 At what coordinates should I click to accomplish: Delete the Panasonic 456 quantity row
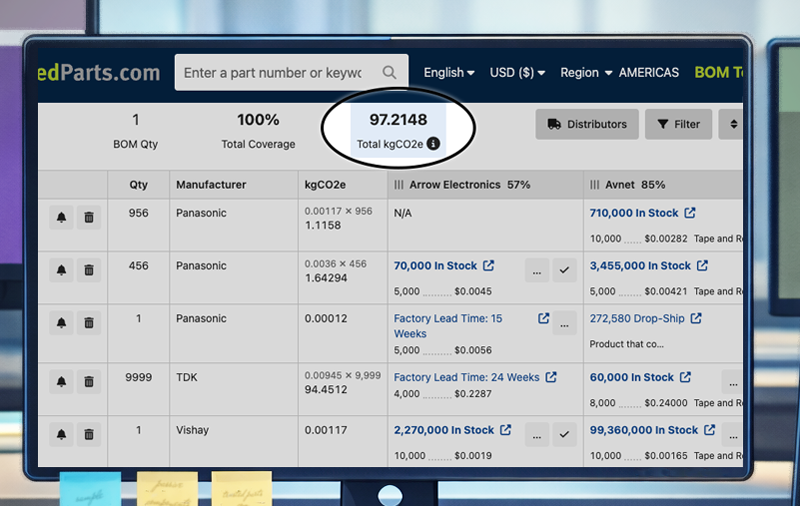click(89, 270)
